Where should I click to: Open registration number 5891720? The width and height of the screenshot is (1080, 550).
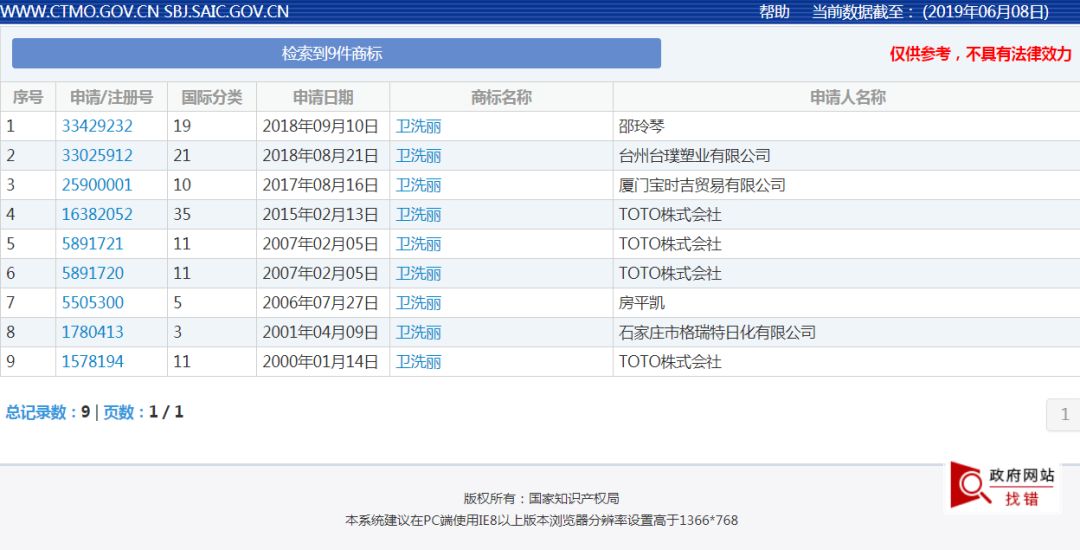tap(93, 273)
